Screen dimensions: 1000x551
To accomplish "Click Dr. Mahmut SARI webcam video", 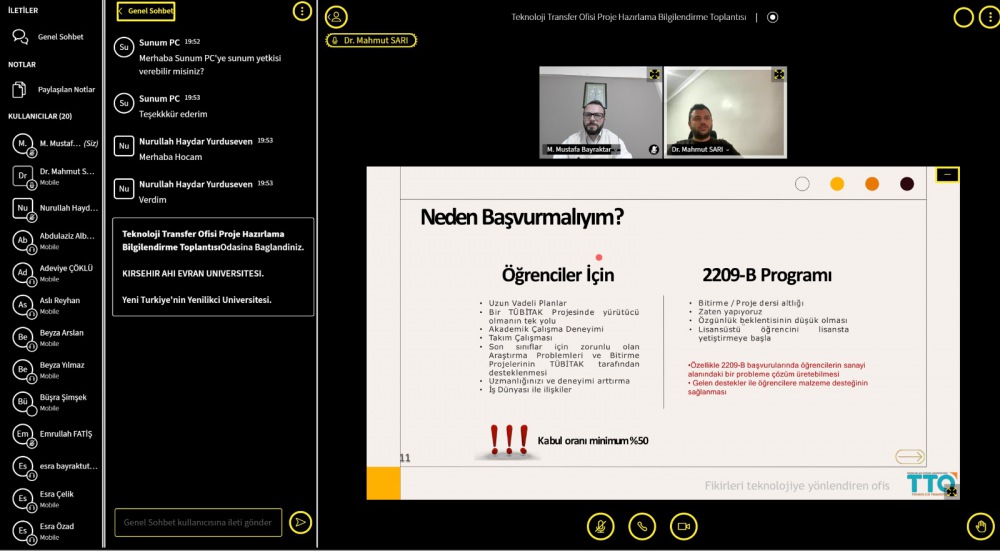I will click(725, 112).
